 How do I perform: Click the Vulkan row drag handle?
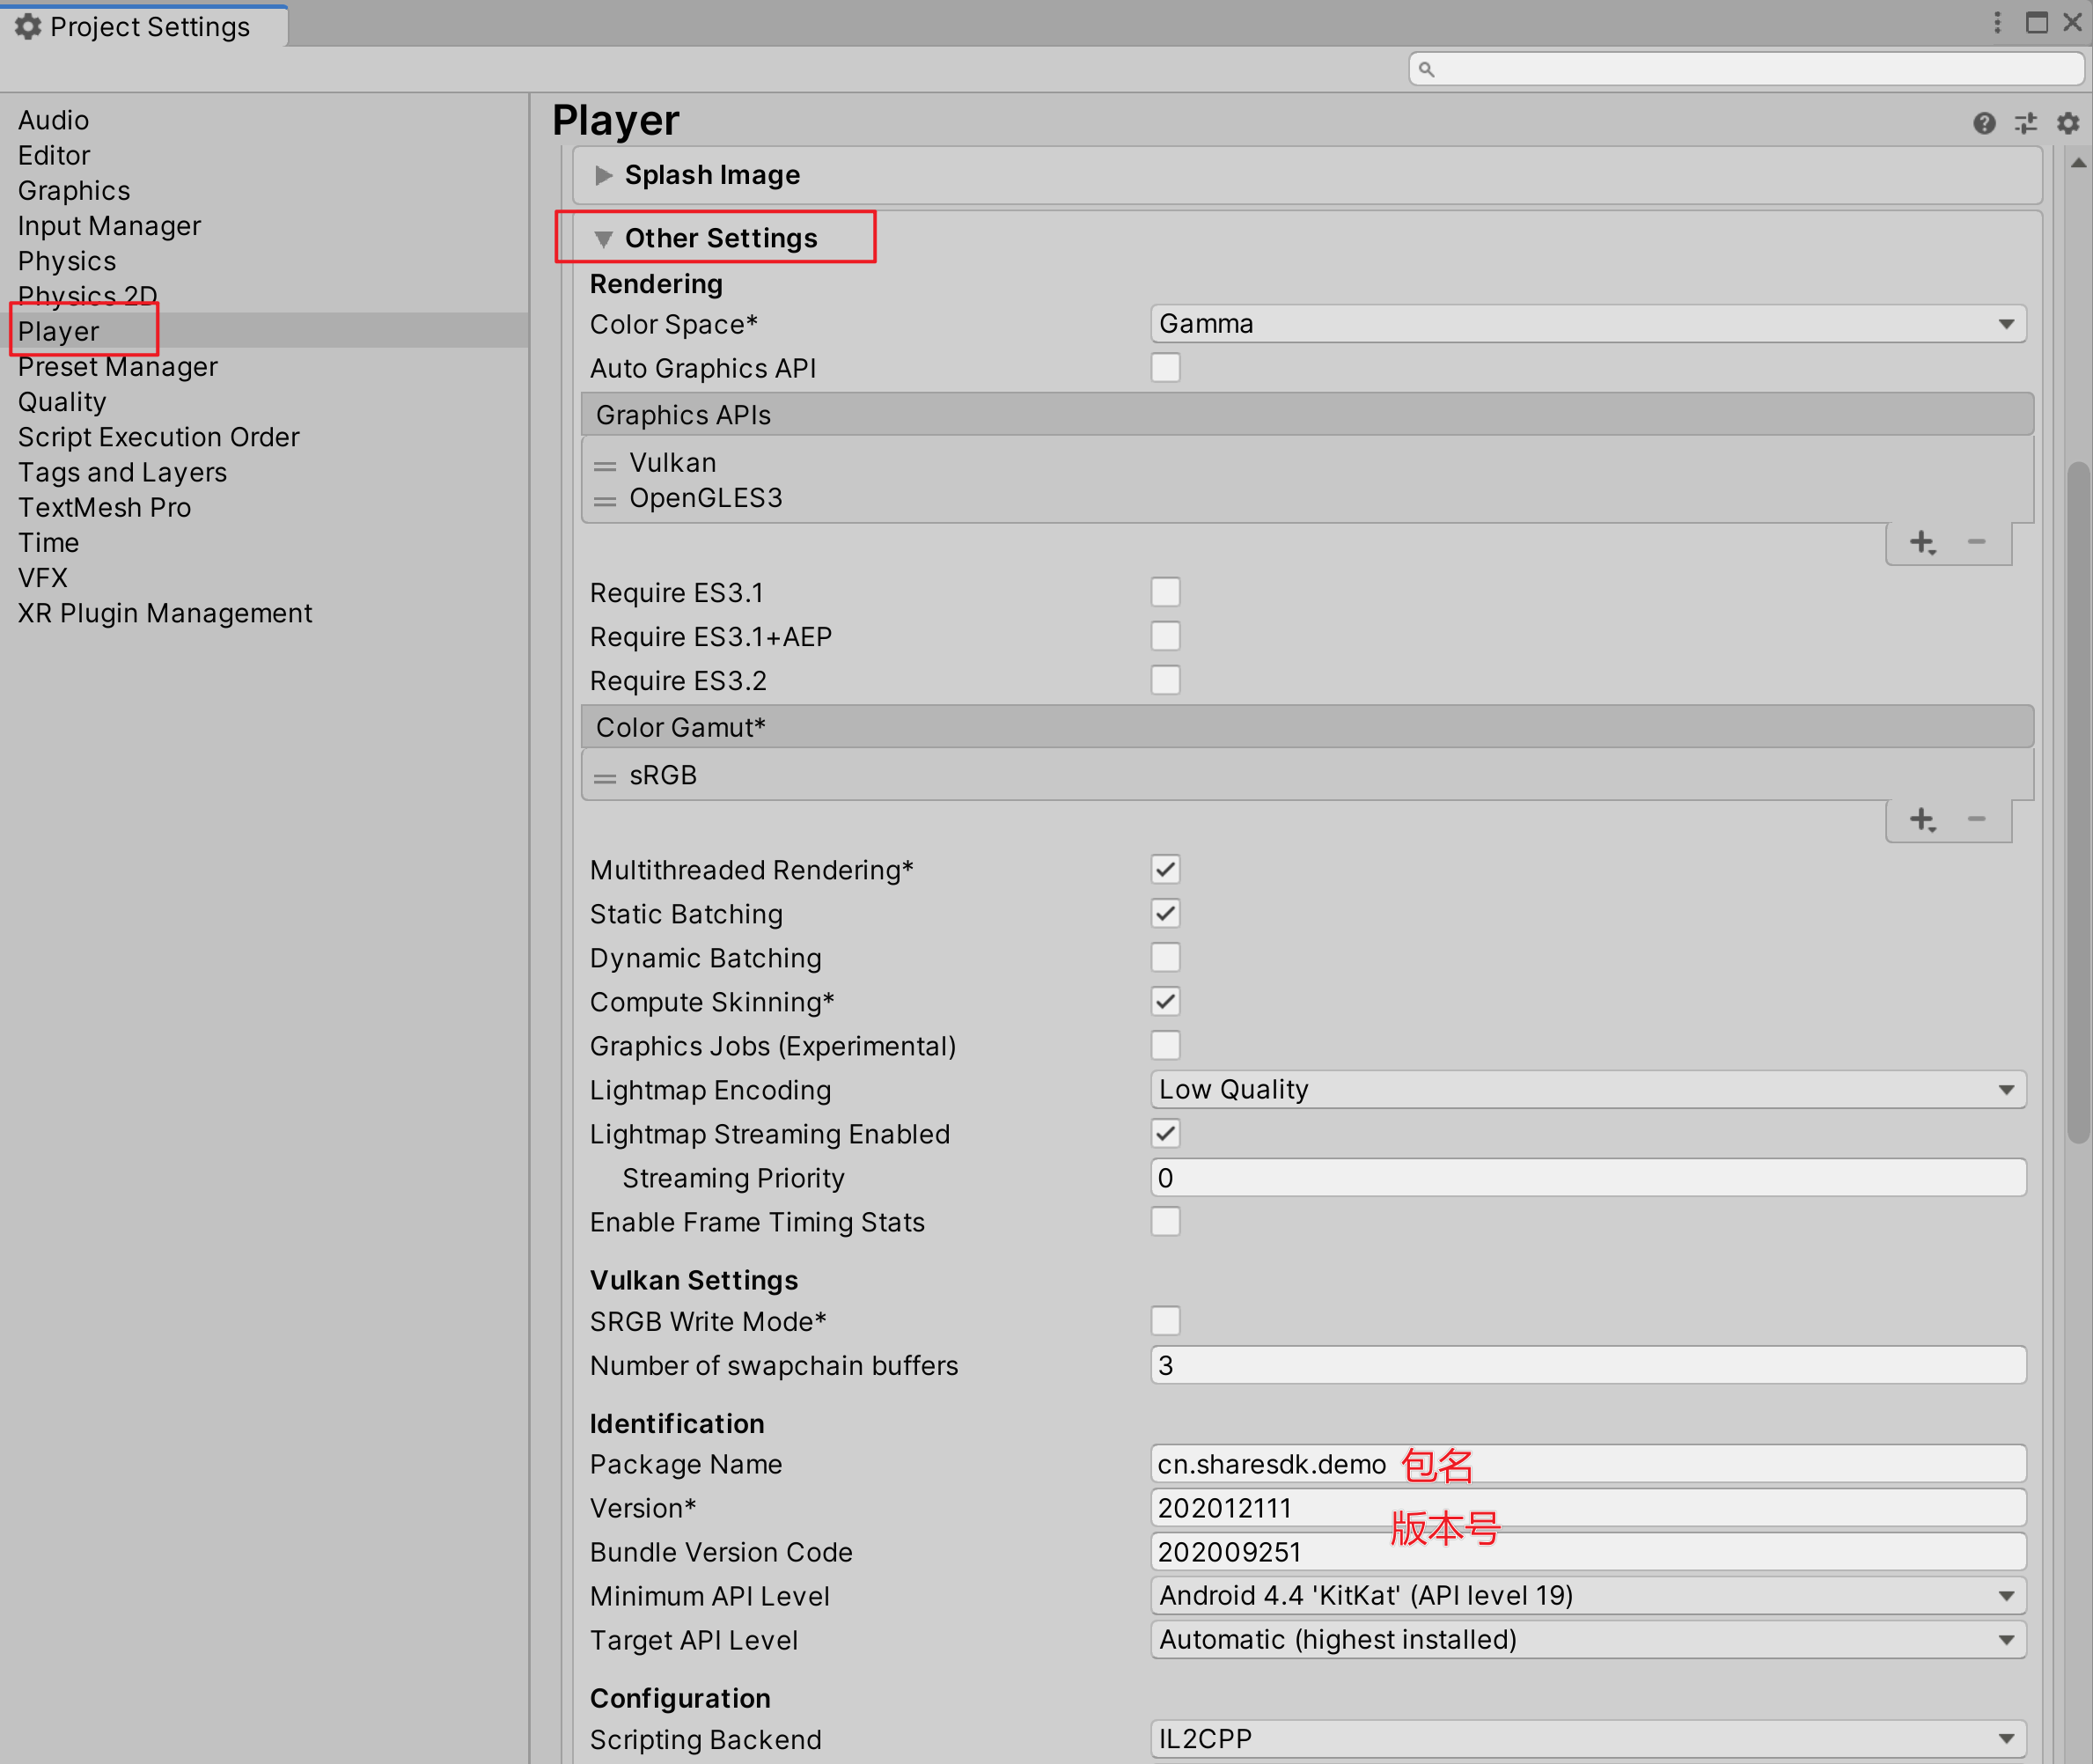point(605,465)
